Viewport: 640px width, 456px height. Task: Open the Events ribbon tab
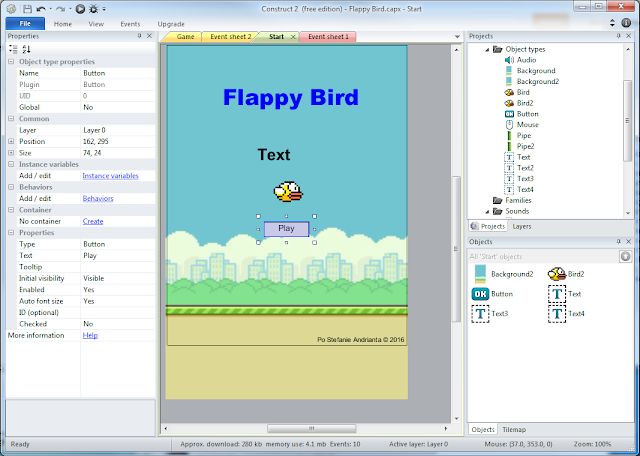[x=130, y=24]
